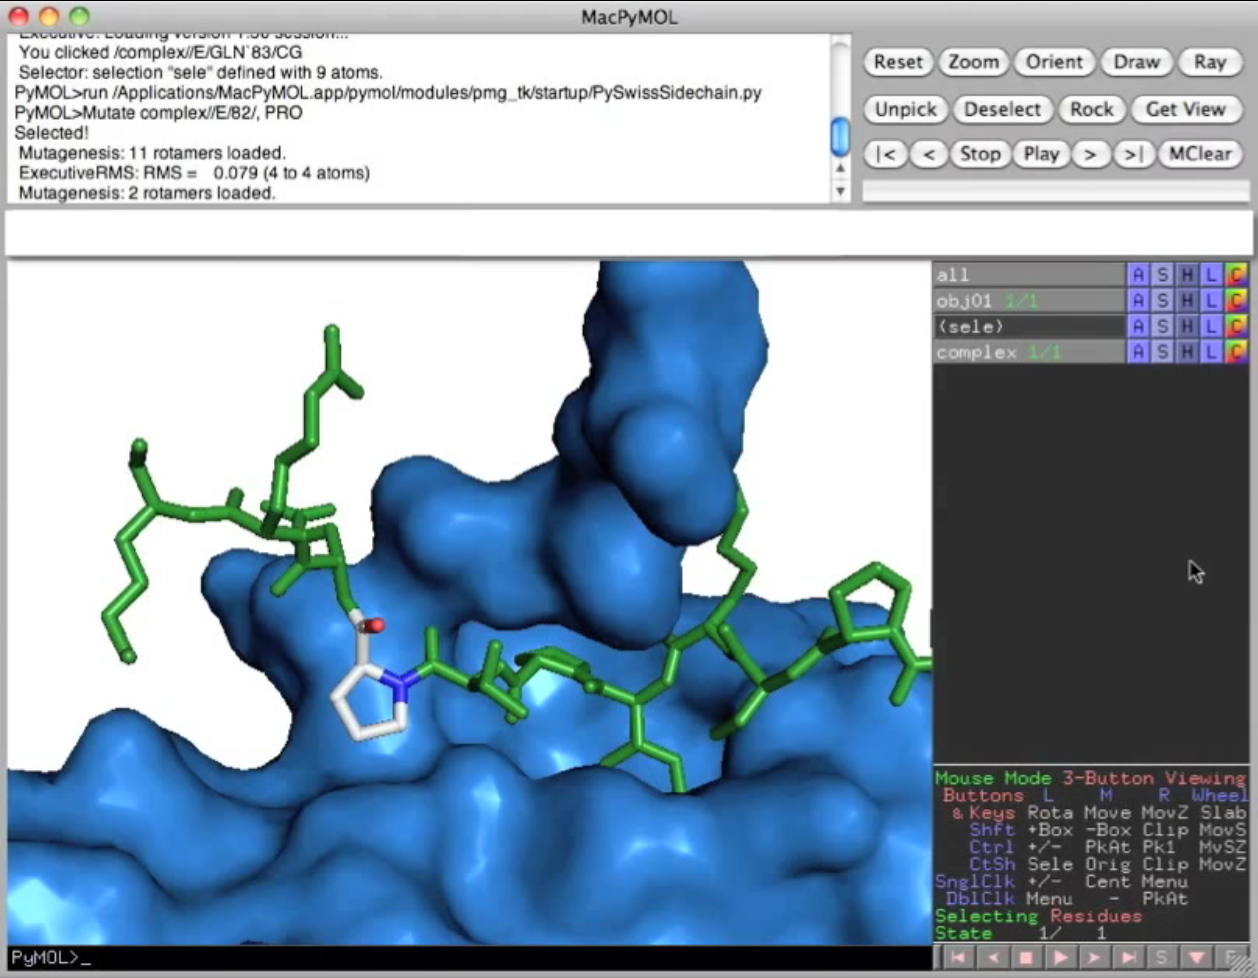The height and width of the screenshot is (978, 1258).
Task: Click the Ray trace button
Action: 1209,62
